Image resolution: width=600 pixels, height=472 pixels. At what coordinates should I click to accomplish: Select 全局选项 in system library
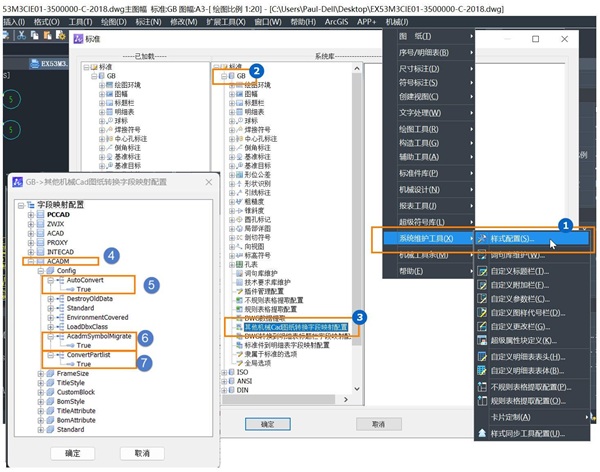(x=258, y=363)
